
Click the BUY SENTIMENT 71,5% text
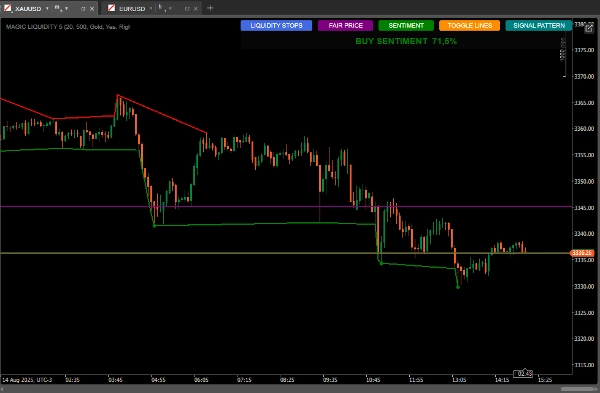point(406,41)
